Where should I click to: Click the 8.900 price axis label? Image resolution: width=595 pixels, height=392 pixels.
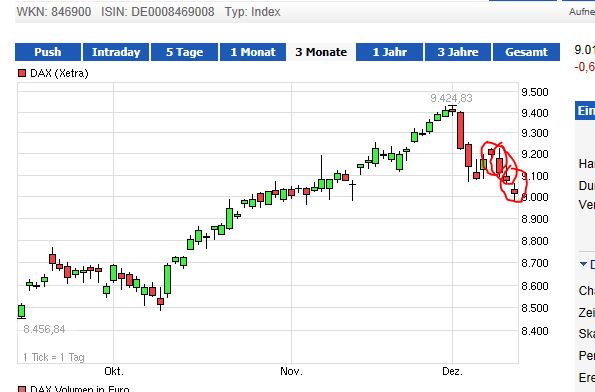coord(535,219)
